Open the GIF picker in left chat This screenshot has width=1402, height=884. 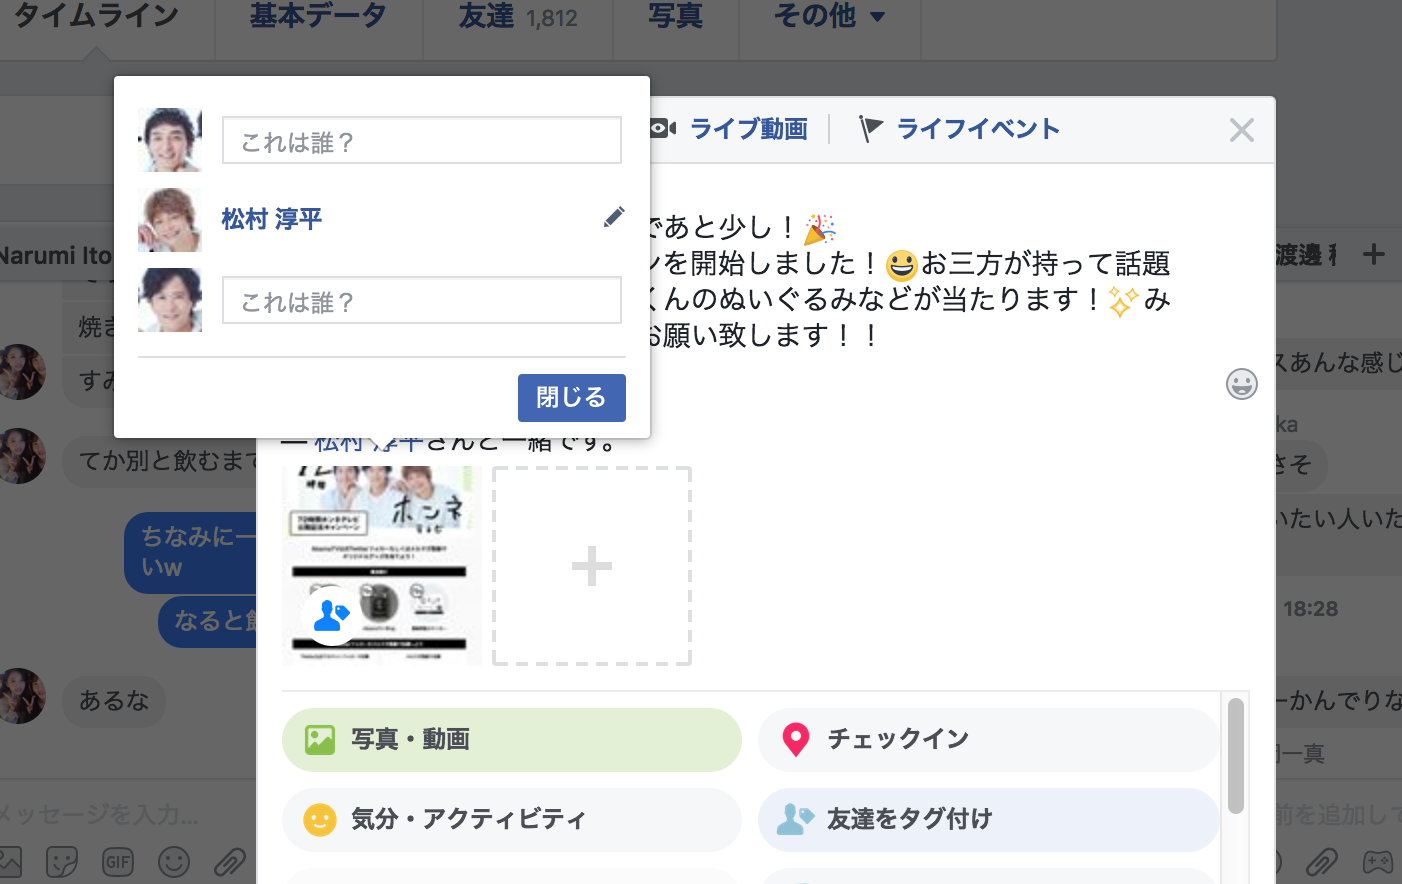(118, 861)
